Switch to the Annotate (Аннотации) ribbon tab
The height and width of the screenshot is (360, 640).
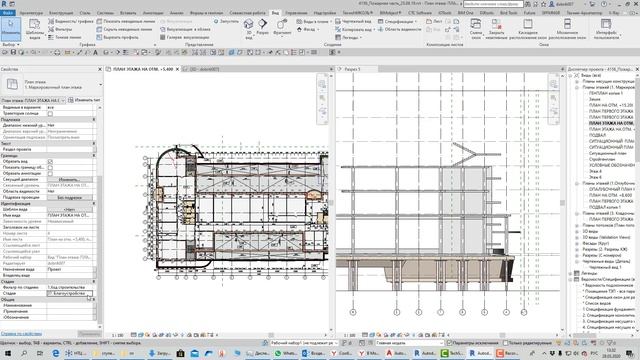tap(153, 13)
